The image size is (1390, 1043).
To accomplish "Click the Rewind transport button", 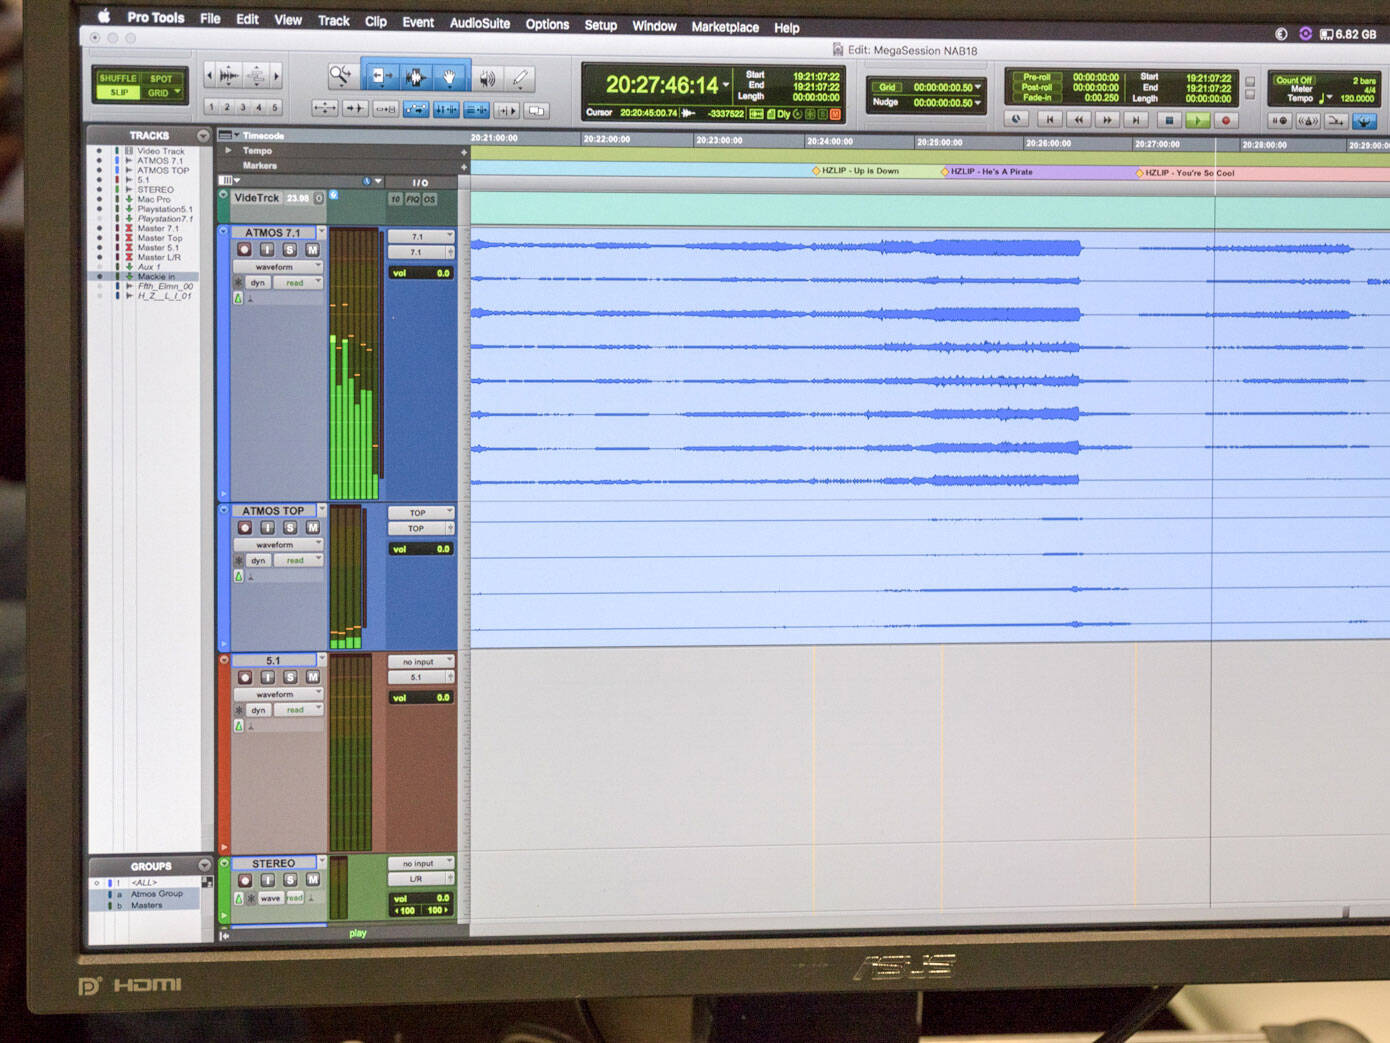I will [1078, 119].
